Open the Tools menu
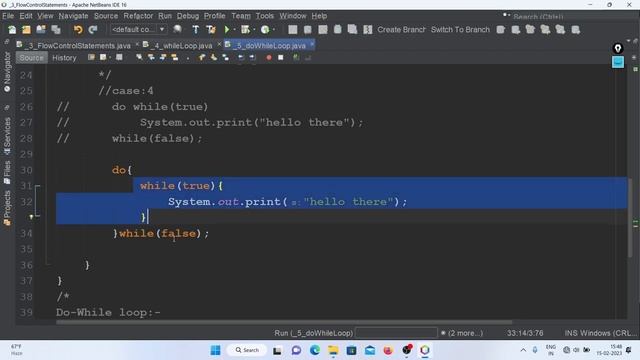Screen dimensions: 640x360 (264, 16)
